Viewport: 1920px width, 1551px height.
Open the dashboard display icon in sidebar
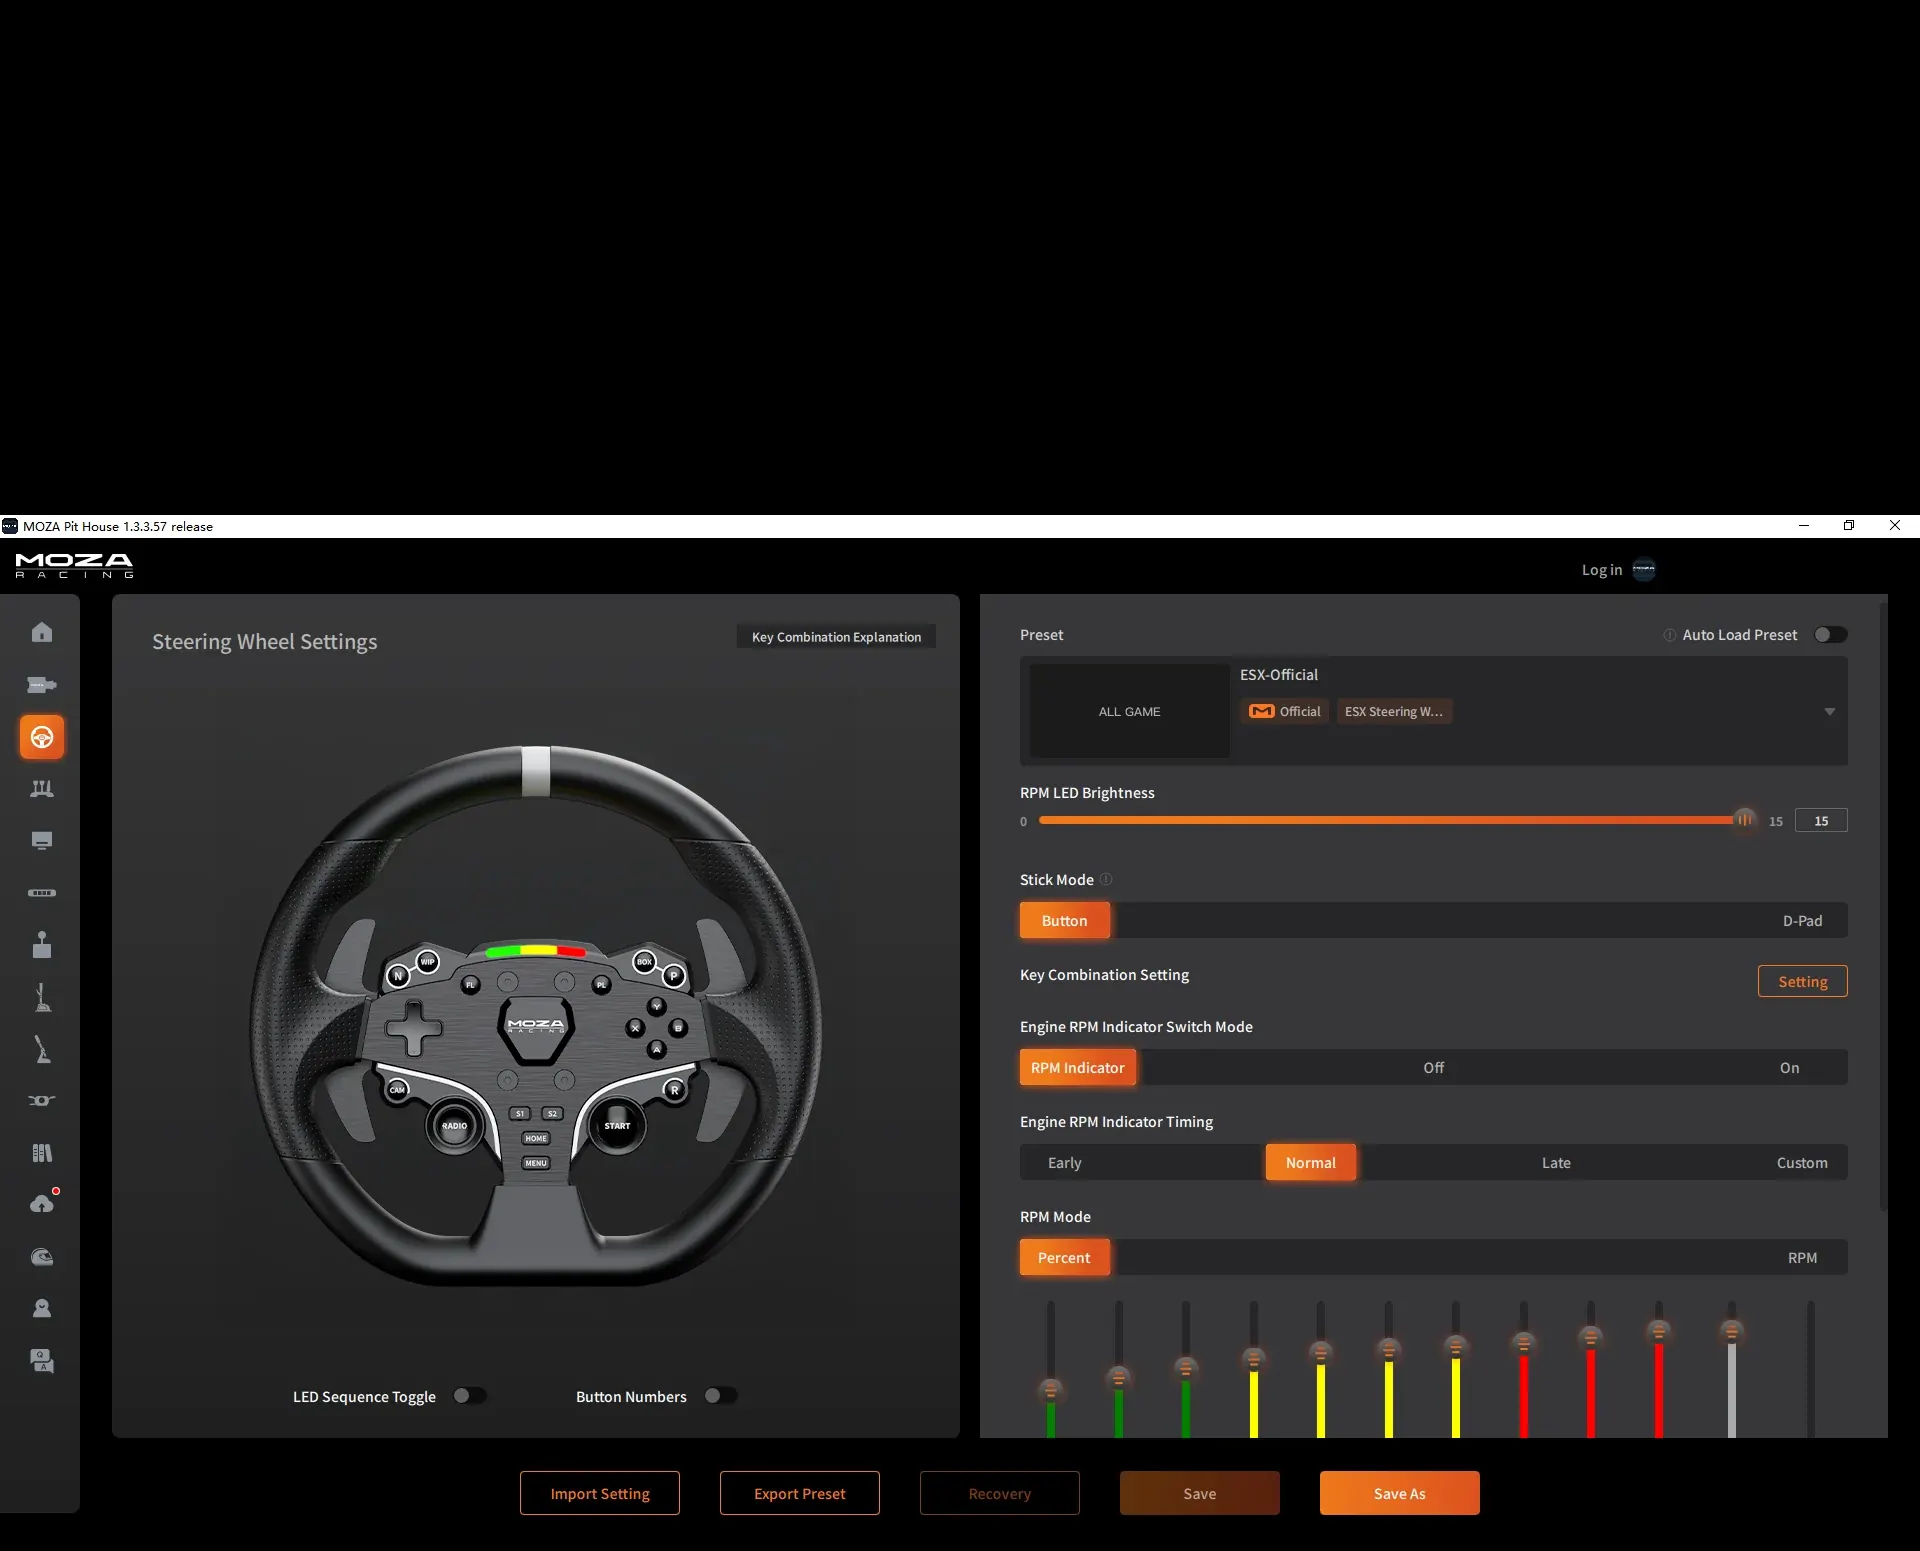41,841
